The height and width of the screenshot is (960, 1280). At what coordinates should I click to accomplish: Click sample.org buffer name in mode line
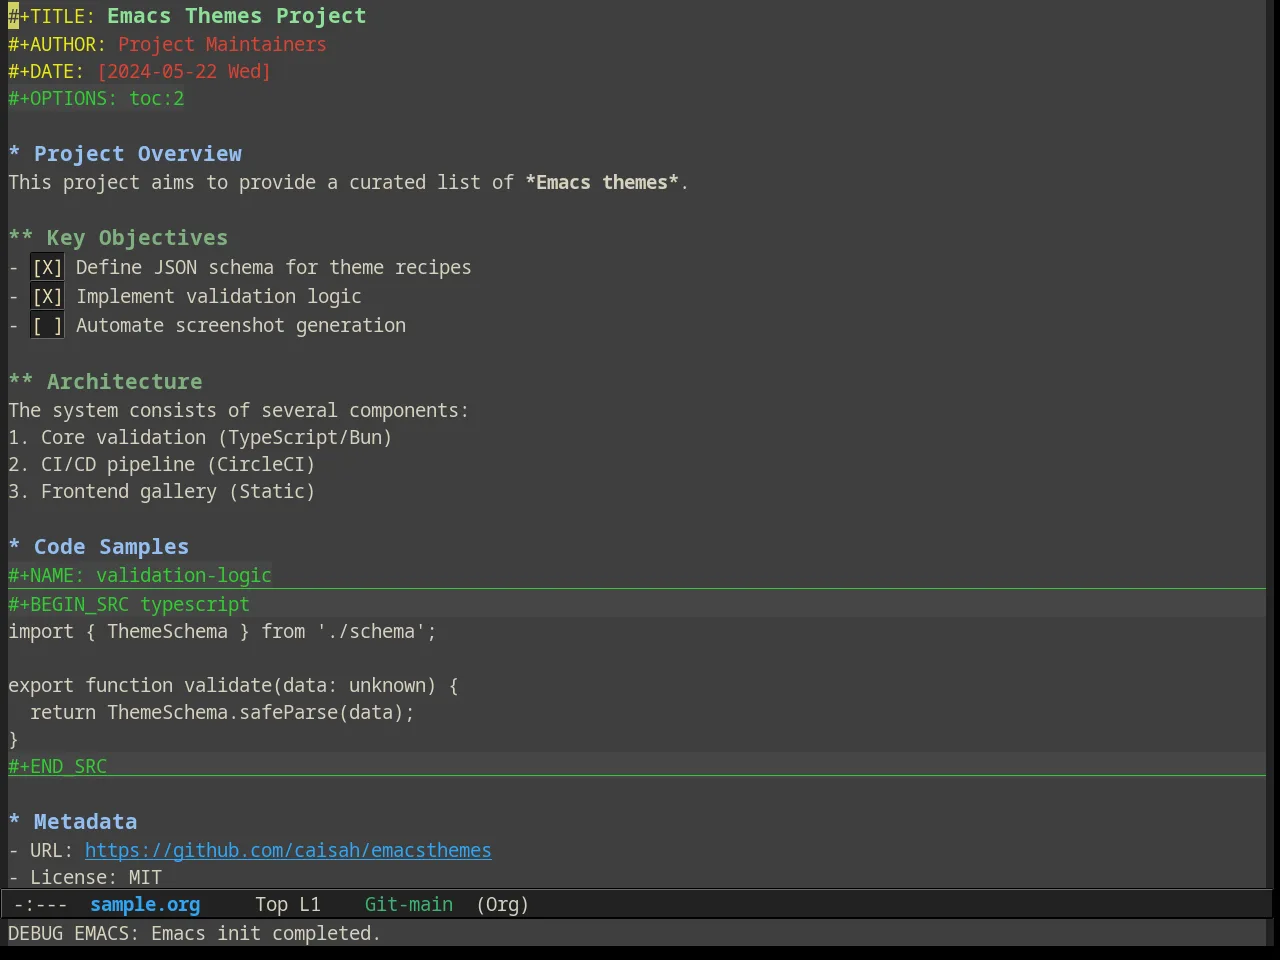click(x=145, y=905)
